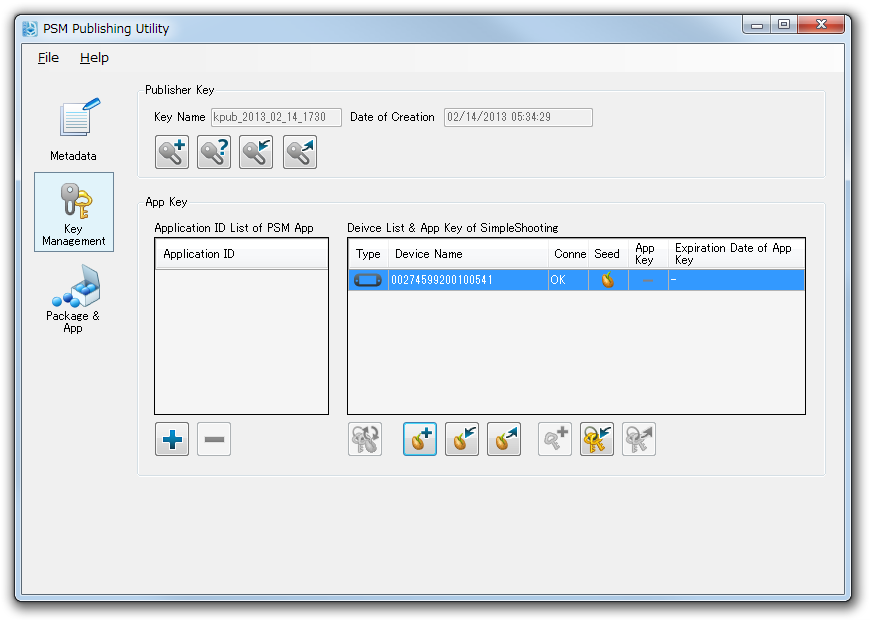Click the Application ID column header
Viewport: 870px width, 620px height.
241,254
